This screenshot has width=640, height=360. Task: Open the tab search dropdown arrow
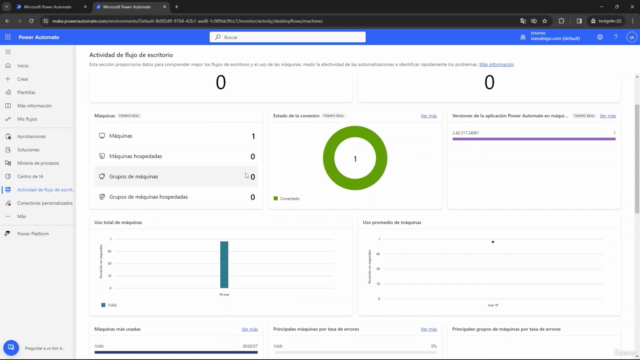point(7,7)
